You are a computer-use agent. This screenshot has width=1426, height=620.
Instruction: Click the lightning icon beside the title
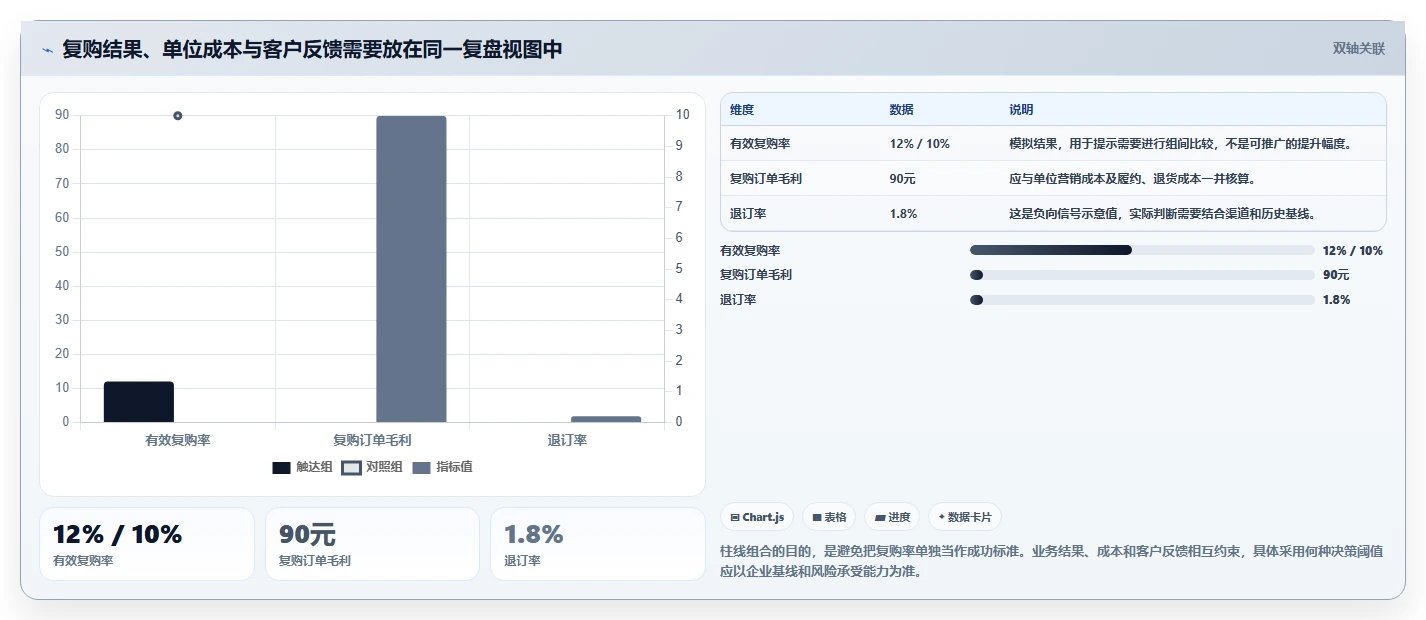click(48, 50)
